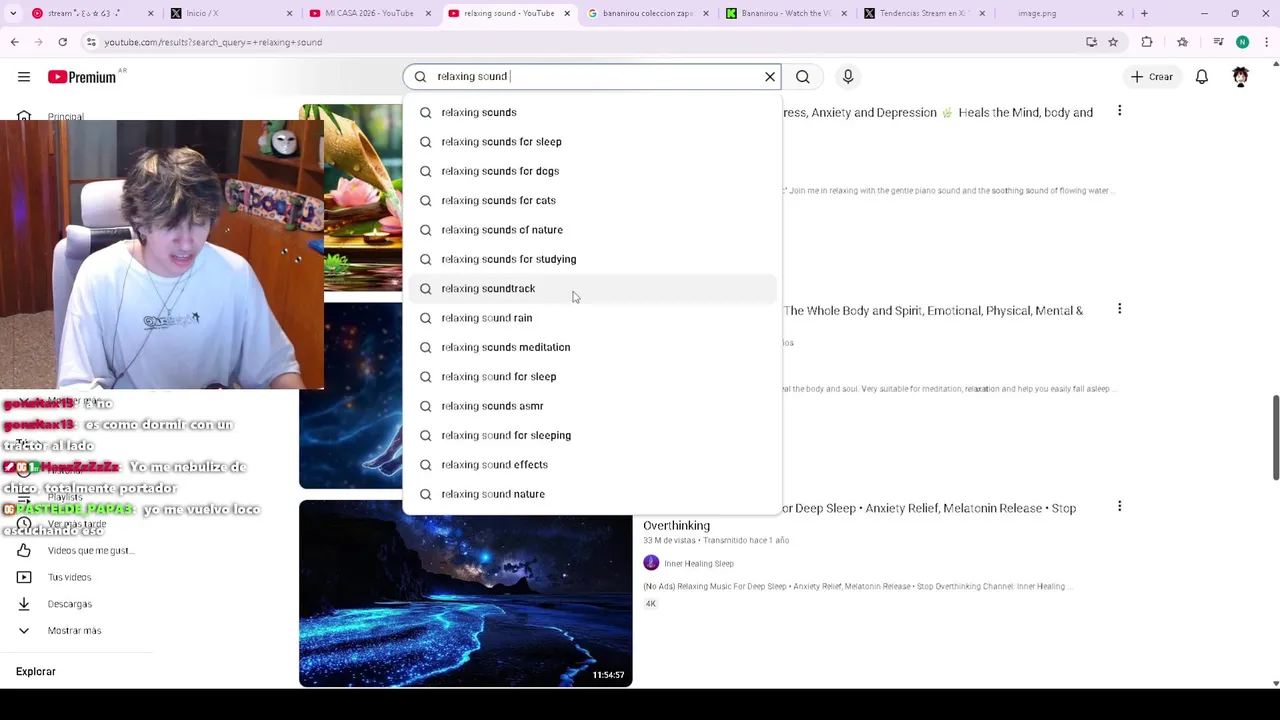
Task: Select suggestion "relaxing sounds of nature"
Action: point(592,230)
